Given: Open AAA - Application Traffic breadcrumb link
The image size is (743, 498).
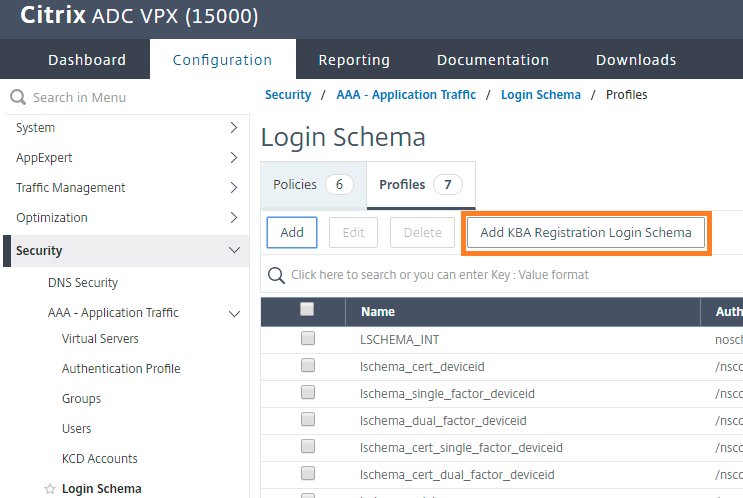Looking at the screenshot, I should click(x=406, y=95).
